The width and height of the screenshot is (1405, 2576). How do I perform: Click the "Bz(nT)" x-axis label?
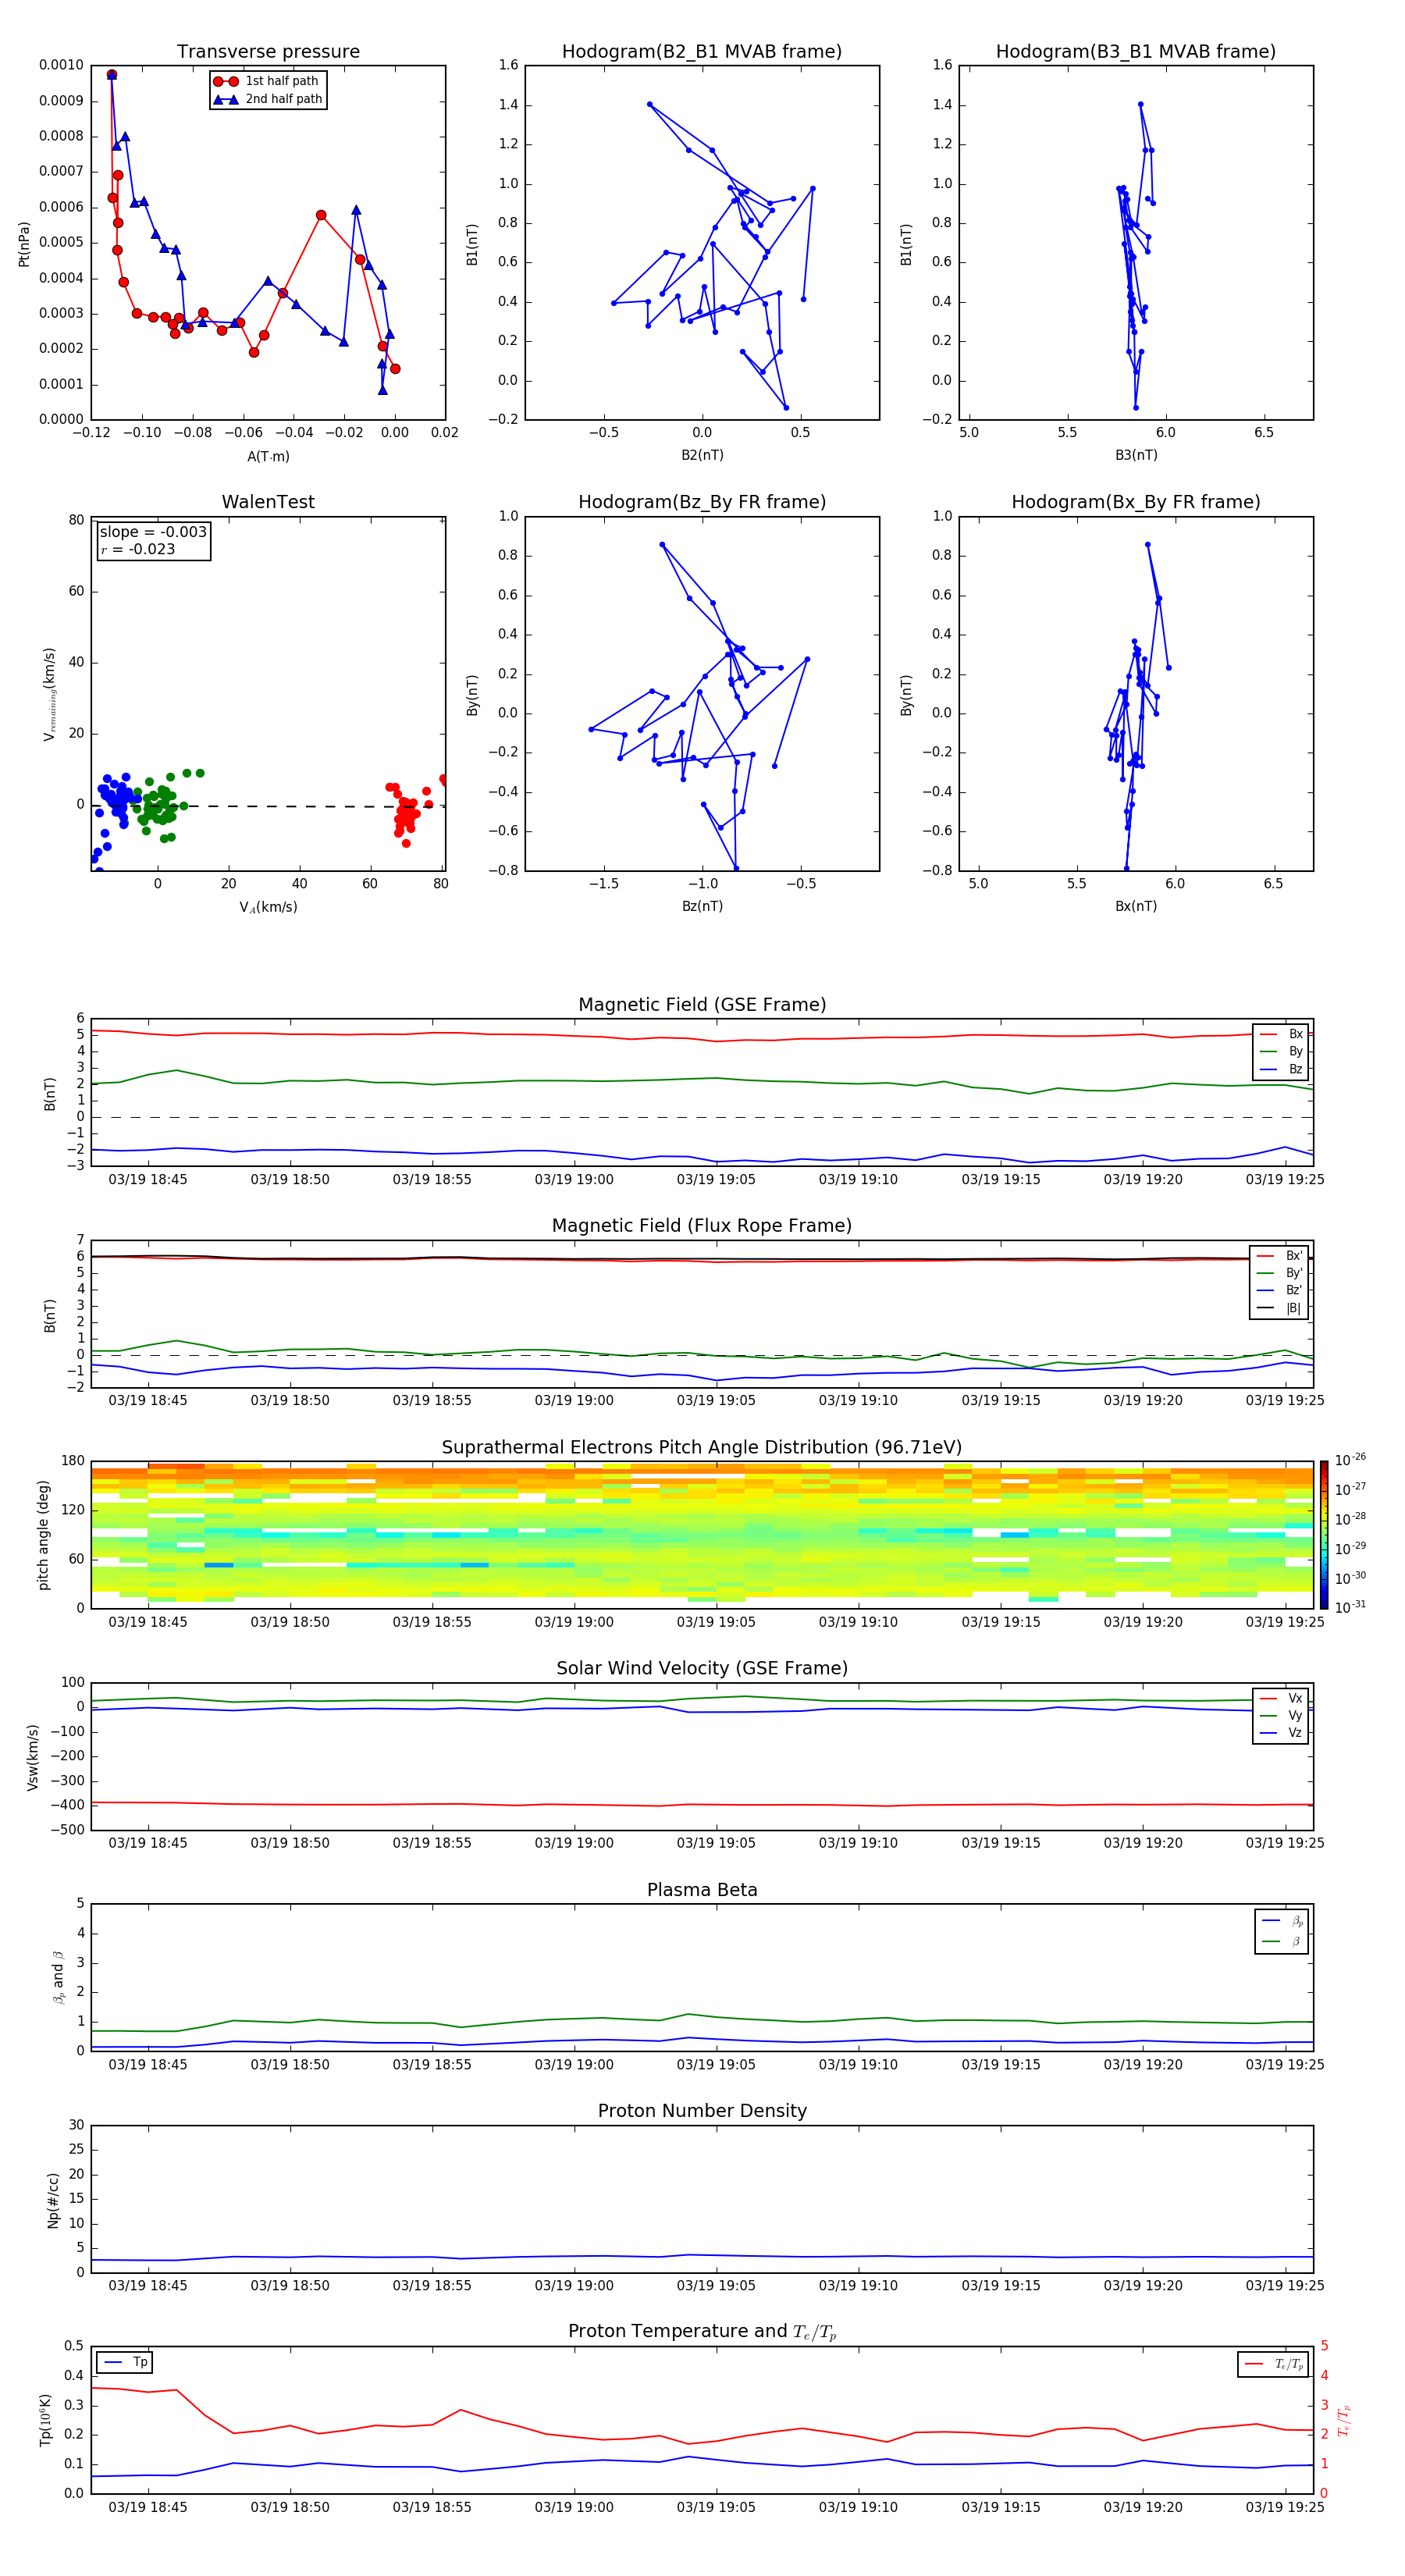(x=702, y=906)
